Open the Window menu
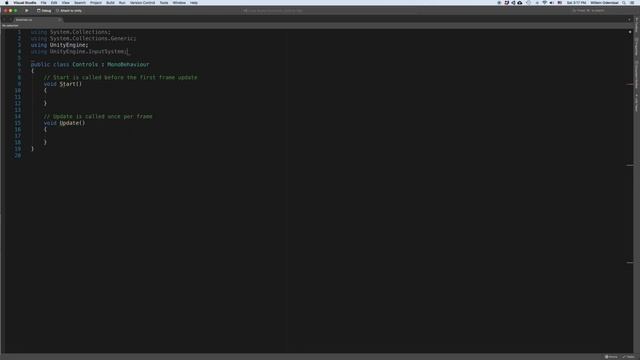Viewport: 640px width, 360px height. (x=179, y=2)
